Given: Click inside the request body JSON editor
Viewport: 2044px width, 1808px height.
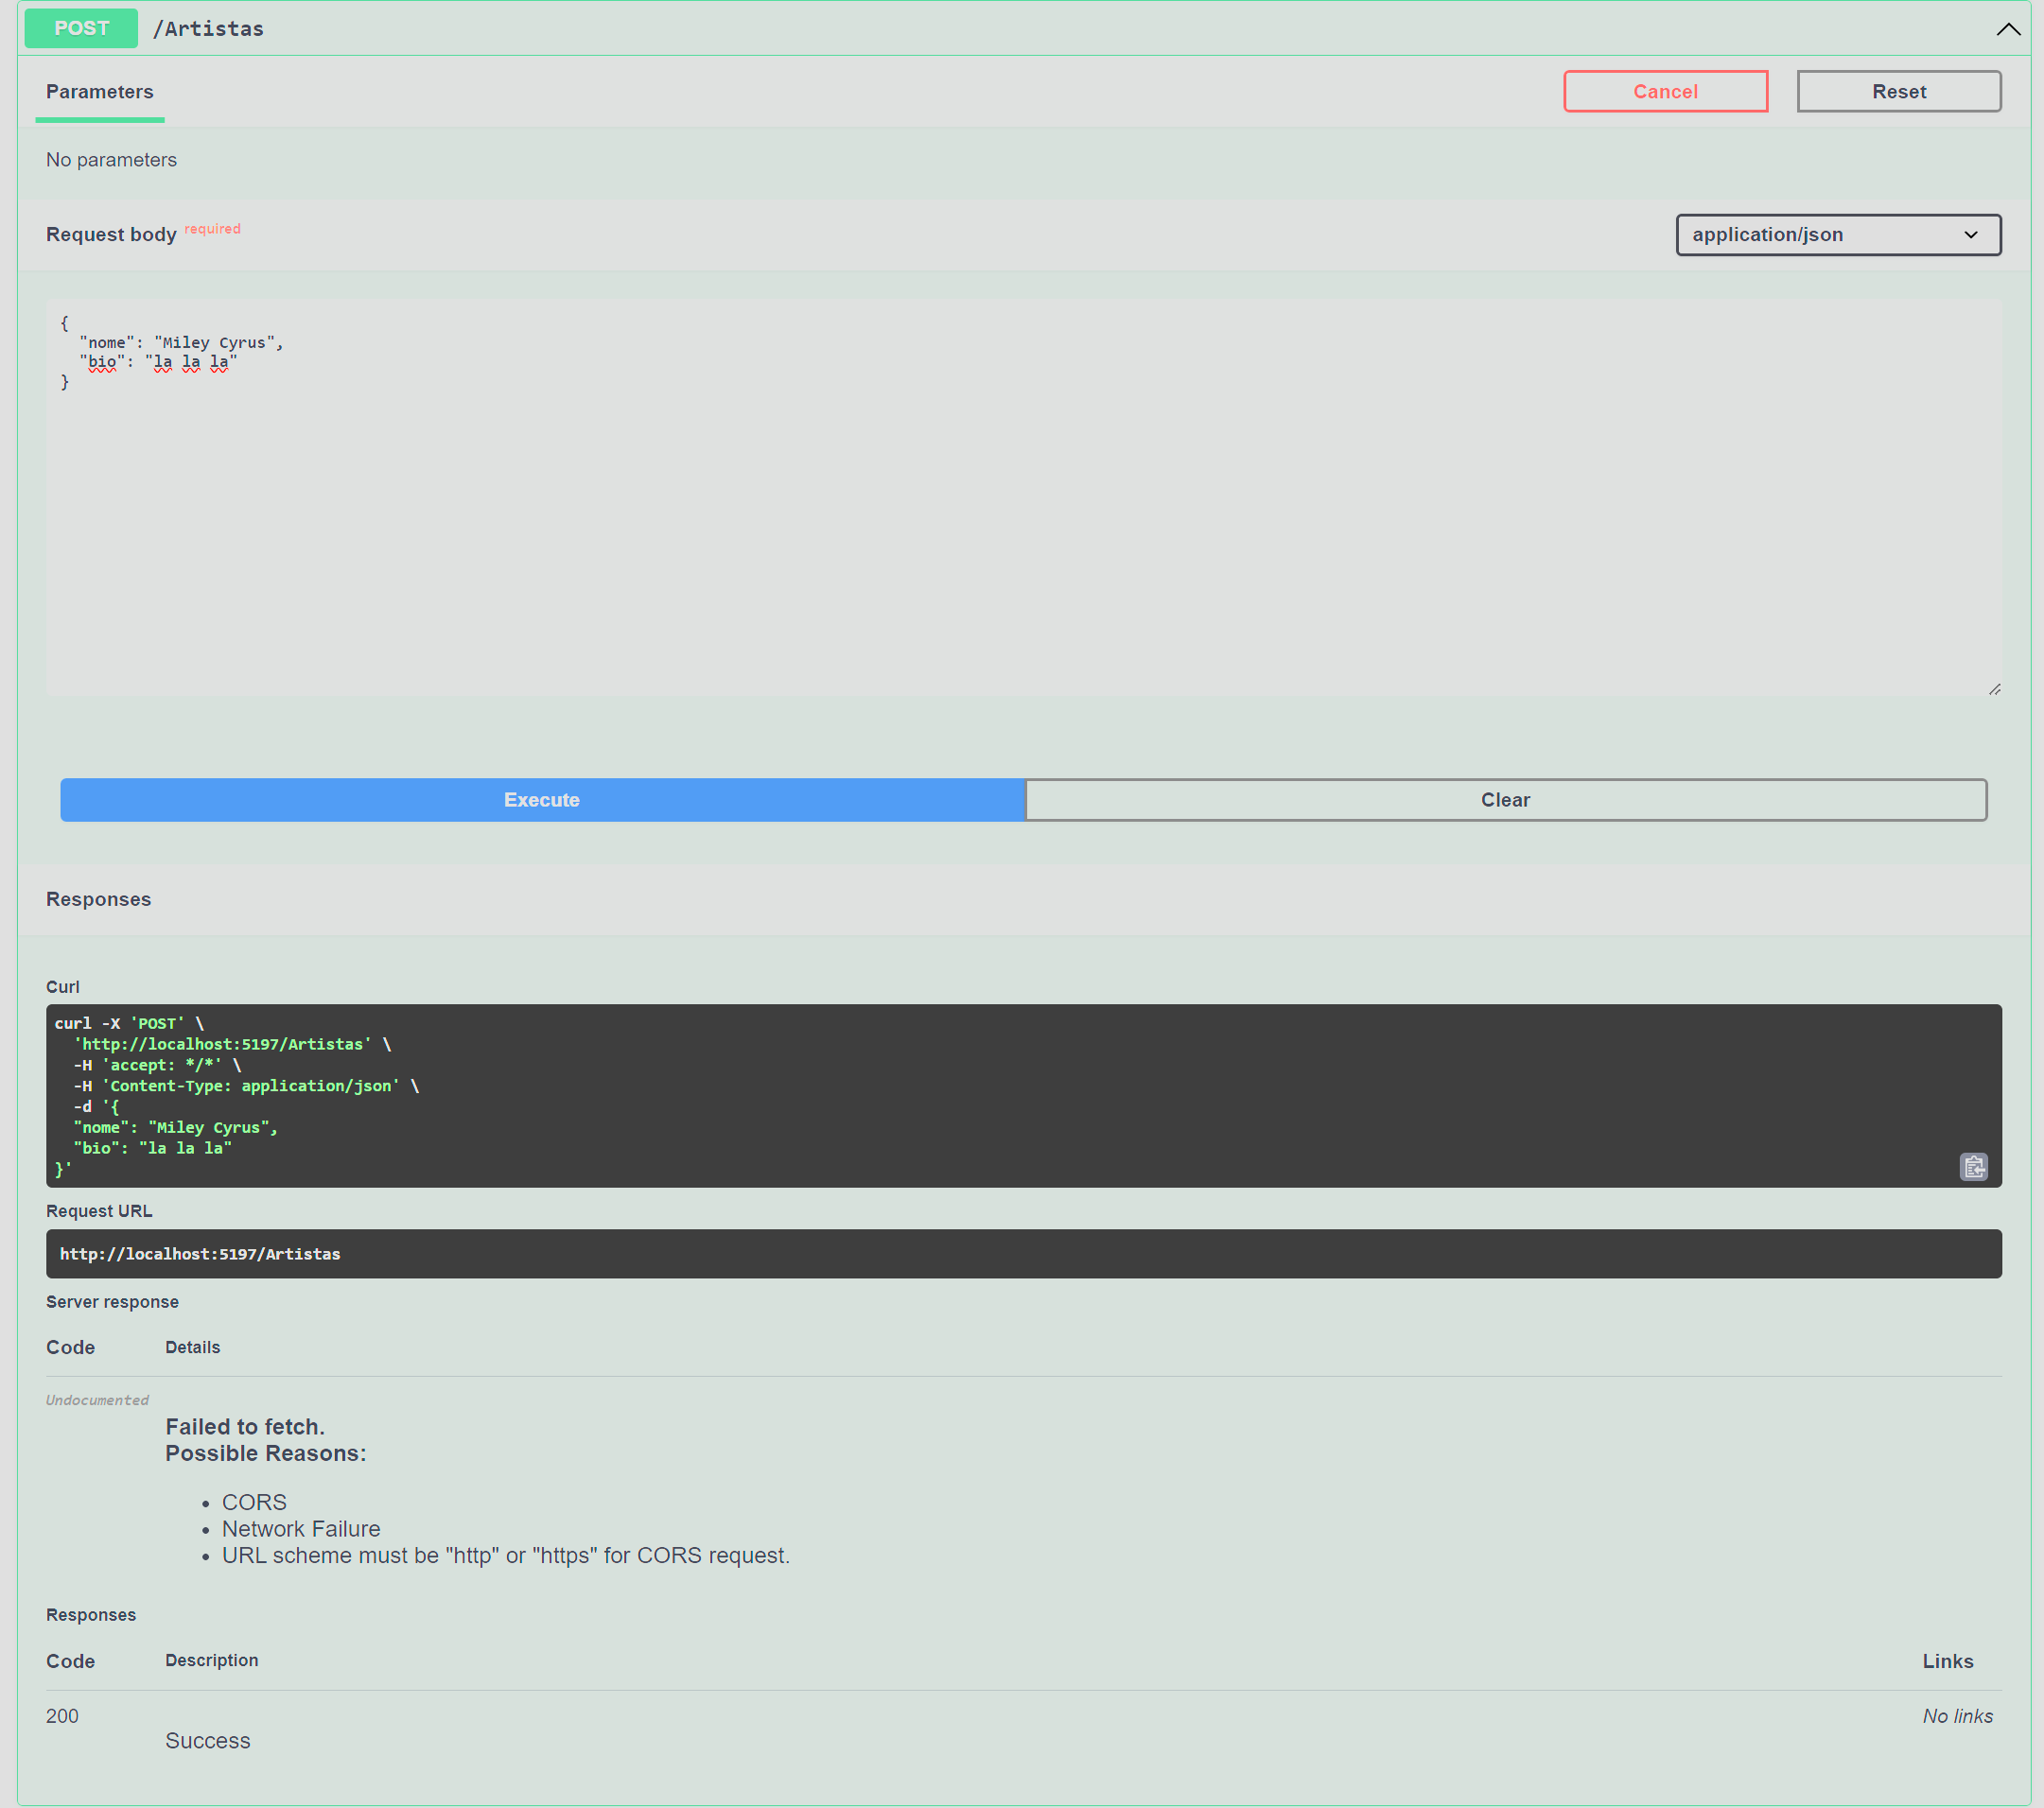Looking at the screenshot, I should click(x=1023, y=497).
